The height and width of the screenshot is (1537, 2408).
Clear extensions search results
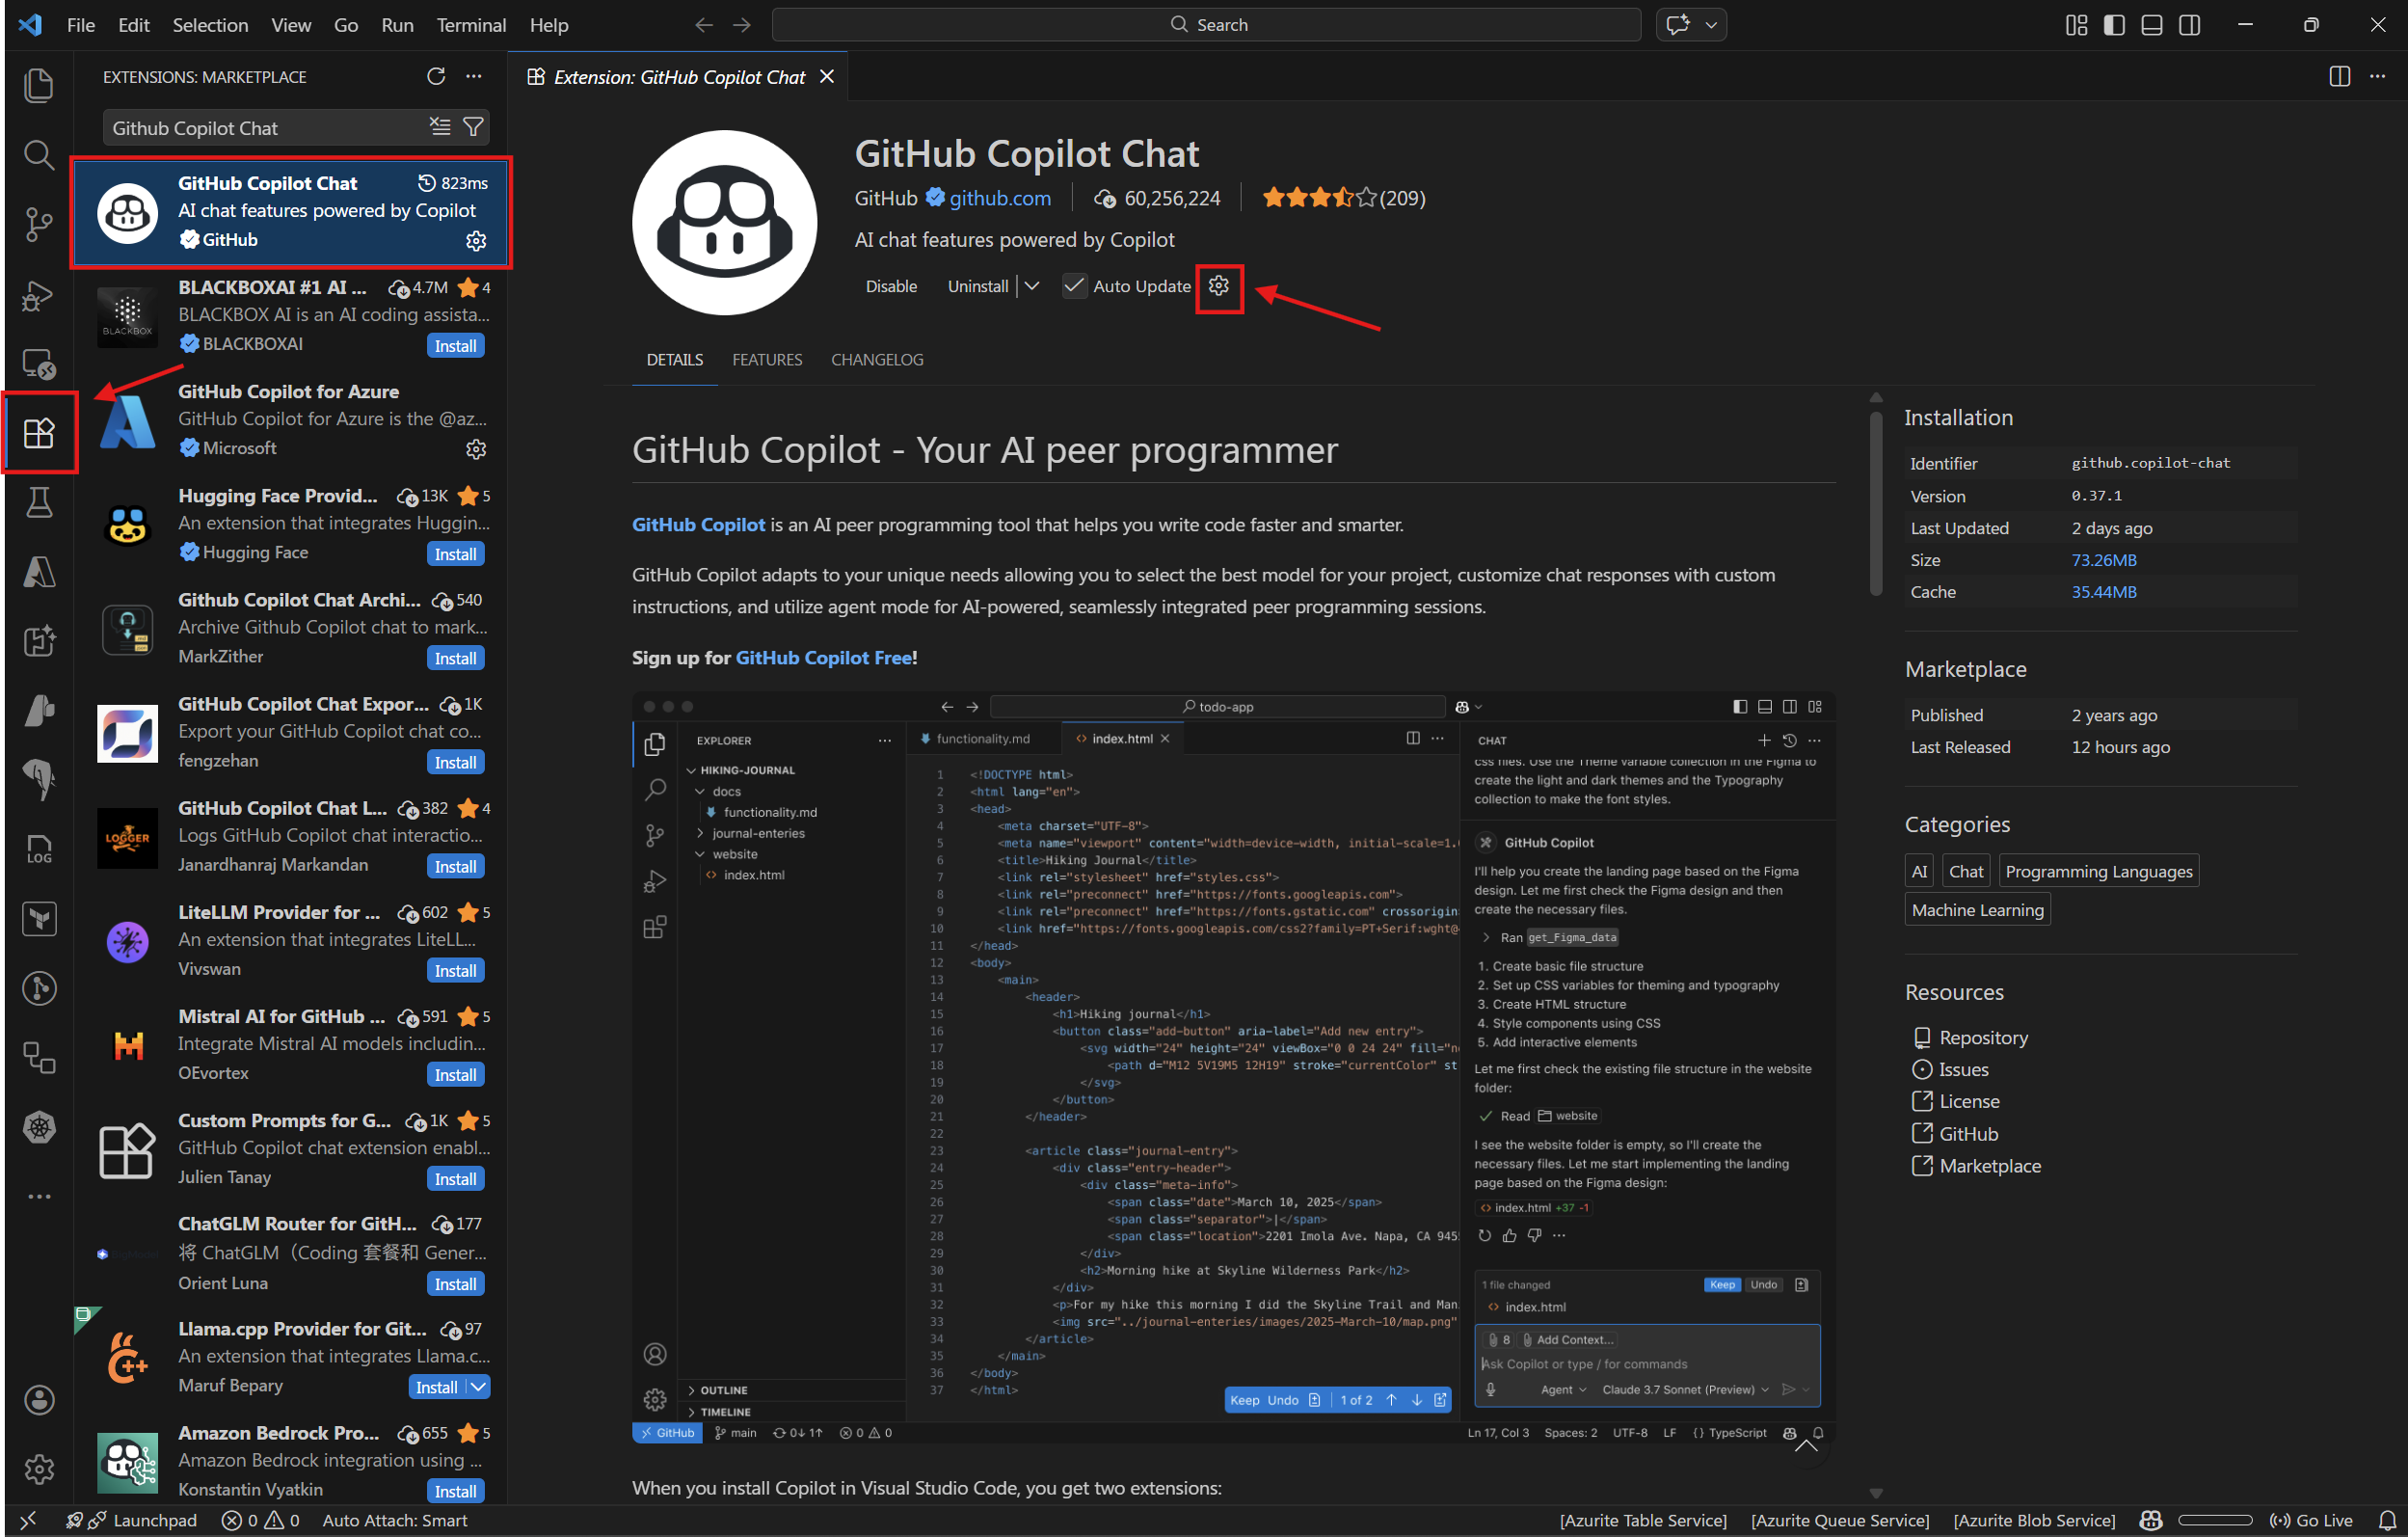(x=440, y=127)
